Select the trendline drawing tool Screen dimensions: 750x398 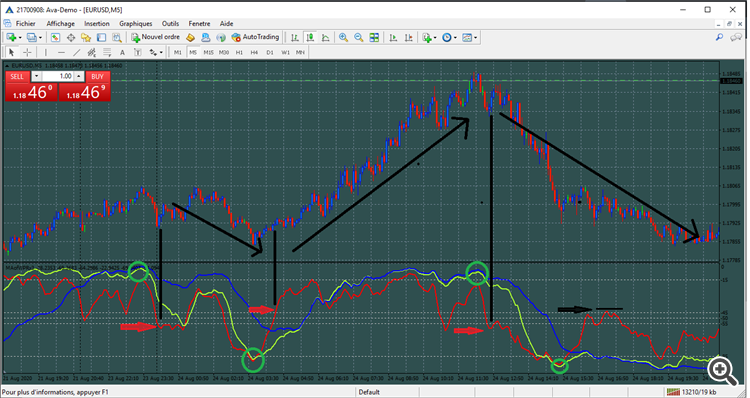pyautogui.click(x=77, y=52)
